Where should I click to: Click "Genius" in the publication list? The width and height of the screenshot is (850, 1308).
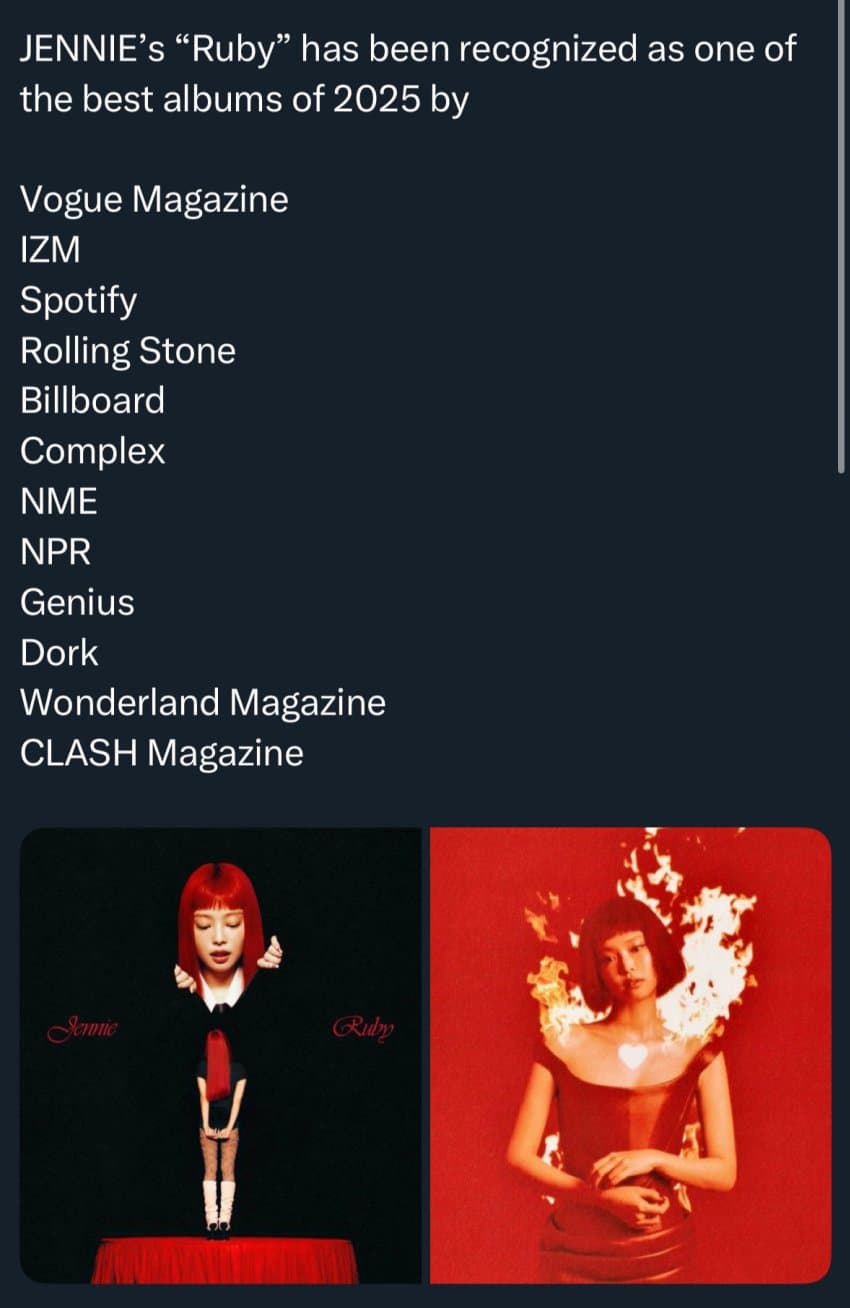pyautogui.click(x=77, y=602)
